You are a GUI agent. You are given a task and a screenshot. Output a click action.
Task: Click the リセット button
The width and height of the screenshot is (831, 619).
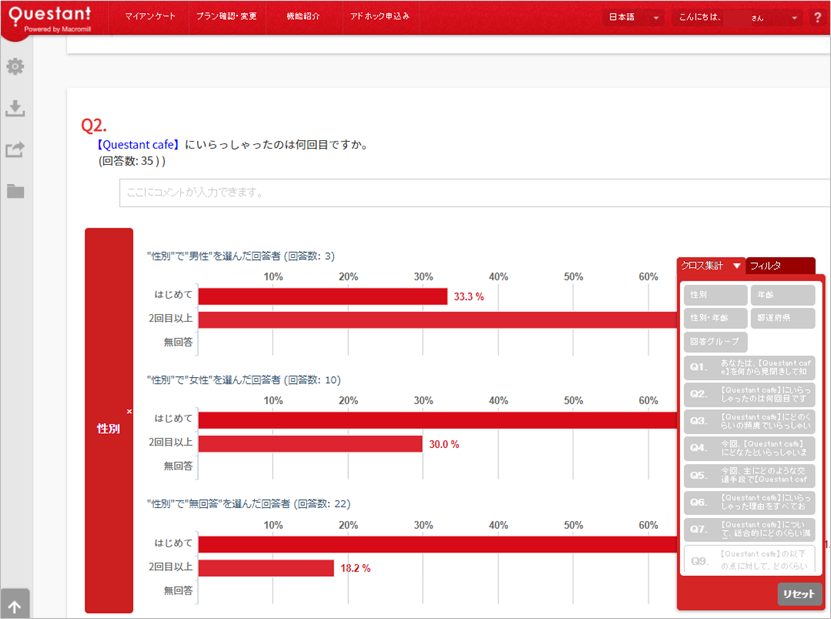point(798,594)
